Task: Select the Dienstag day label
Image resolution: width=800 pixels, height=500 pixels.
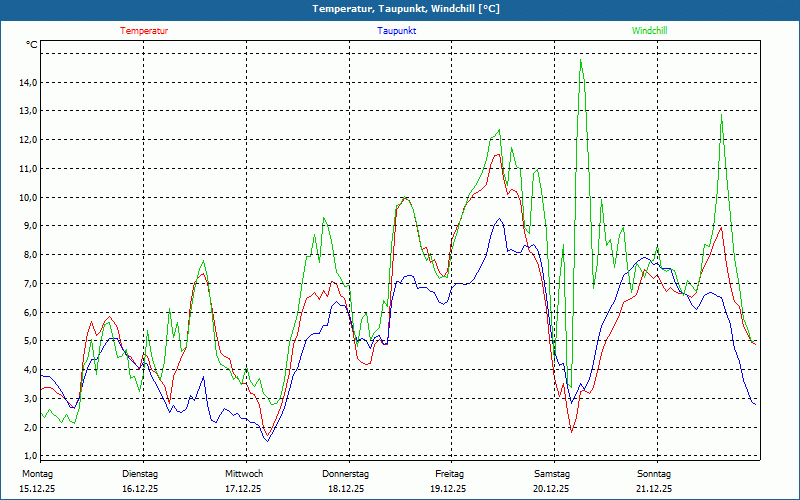Action: [x=140, y=474]
